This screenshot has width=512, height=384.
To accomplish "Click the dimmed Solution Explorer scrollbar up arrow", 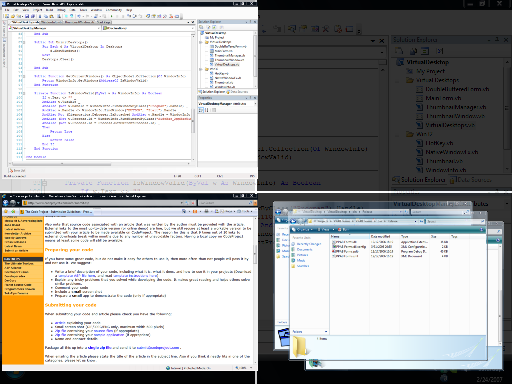I will pyautogui.click(x=508, y=62).
